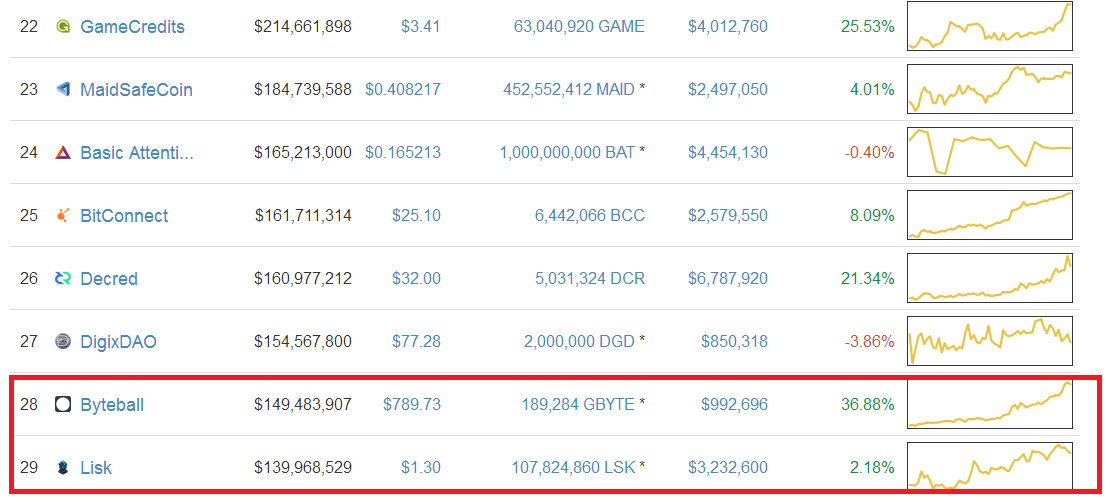Select market cap $160,977,212
The image size is (1119, 498).
(303, 278)
